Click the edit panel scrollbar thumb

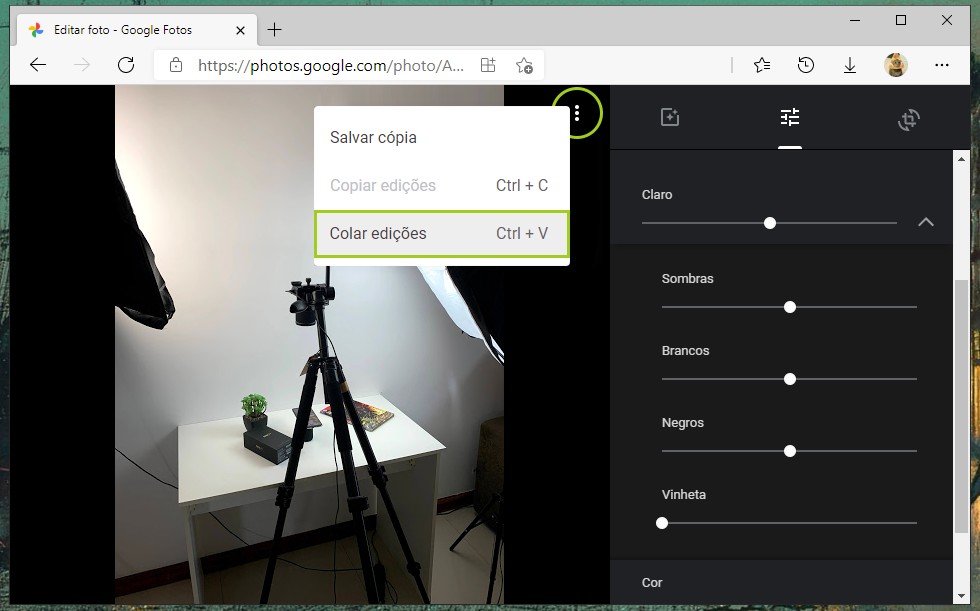point(961,406)
